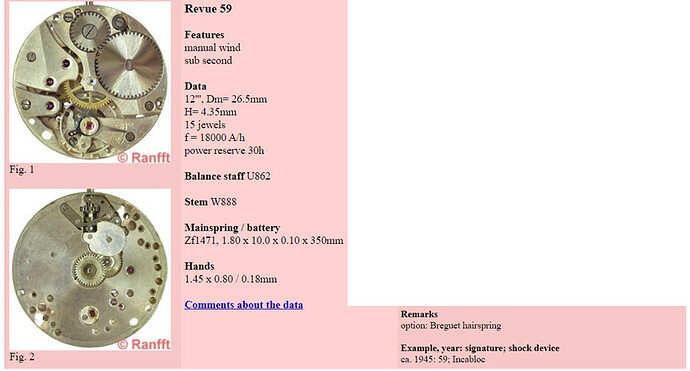Click the Ranfft watermark in Fig. 2
The image size is (690, 371).
[x=144, y=344]
